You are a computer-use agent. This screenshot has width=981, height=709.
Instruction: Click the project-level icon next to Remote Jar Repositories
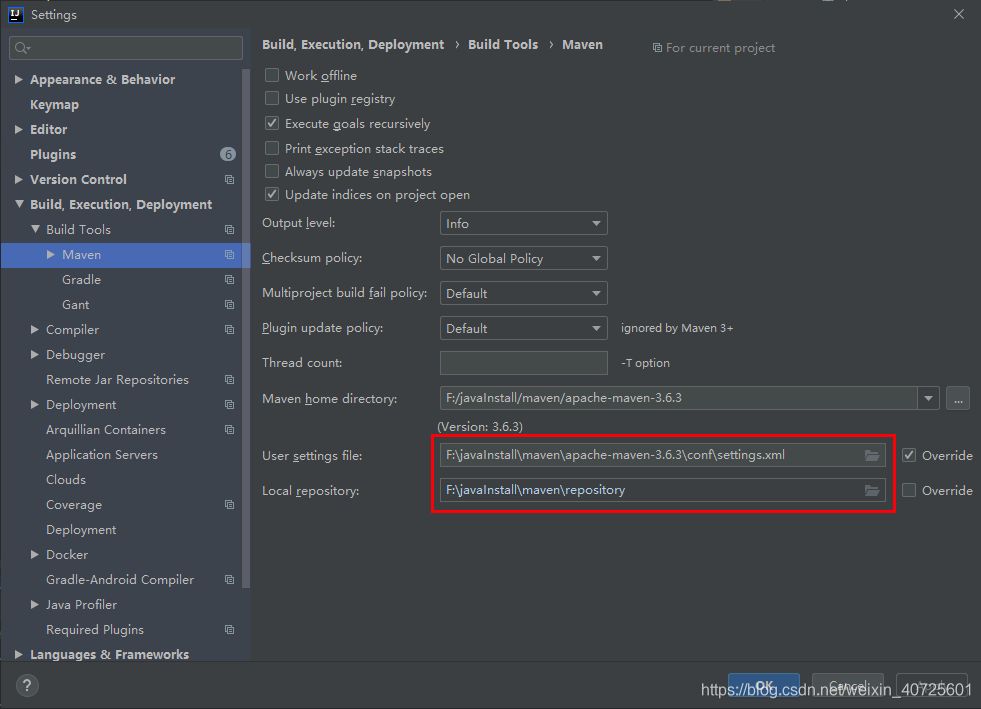230,380
